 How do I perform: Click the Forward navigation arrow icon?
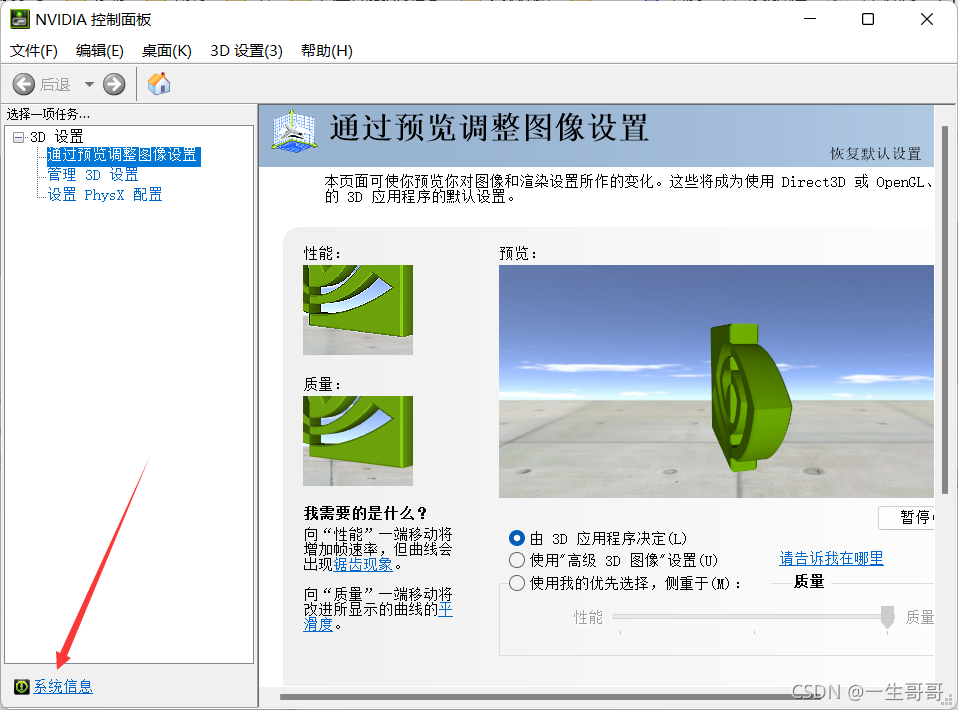(x=113, y=84)
